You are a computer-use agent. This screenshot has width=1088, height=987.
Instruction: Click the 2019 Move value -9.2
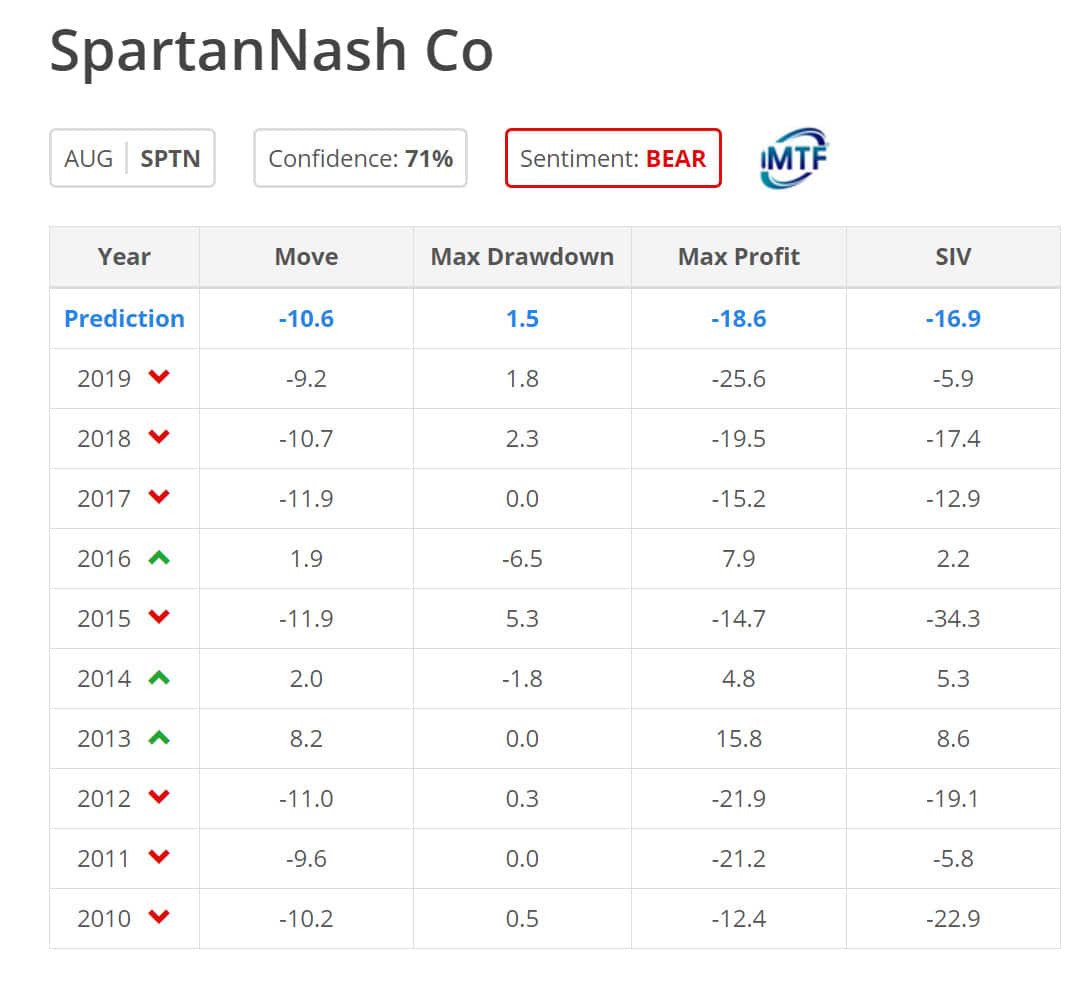pyautogui.click(x=306, y=379)
